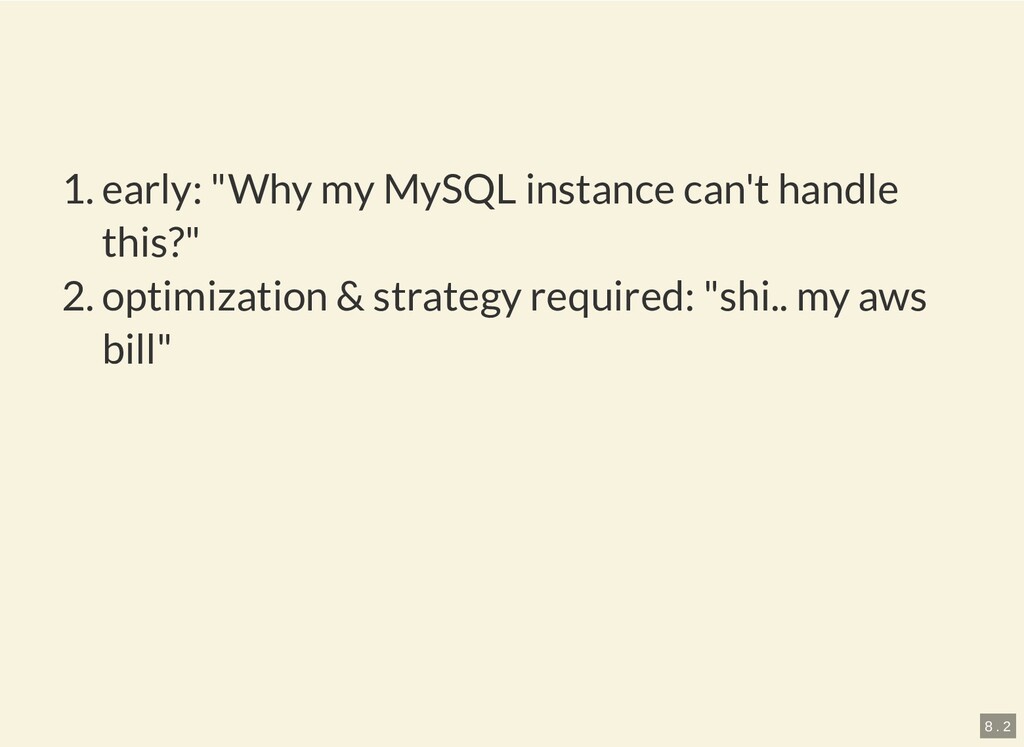Click the ampersand in item two
The width and height of the screenshot is (1024, 747).
[x=349, y=297]
